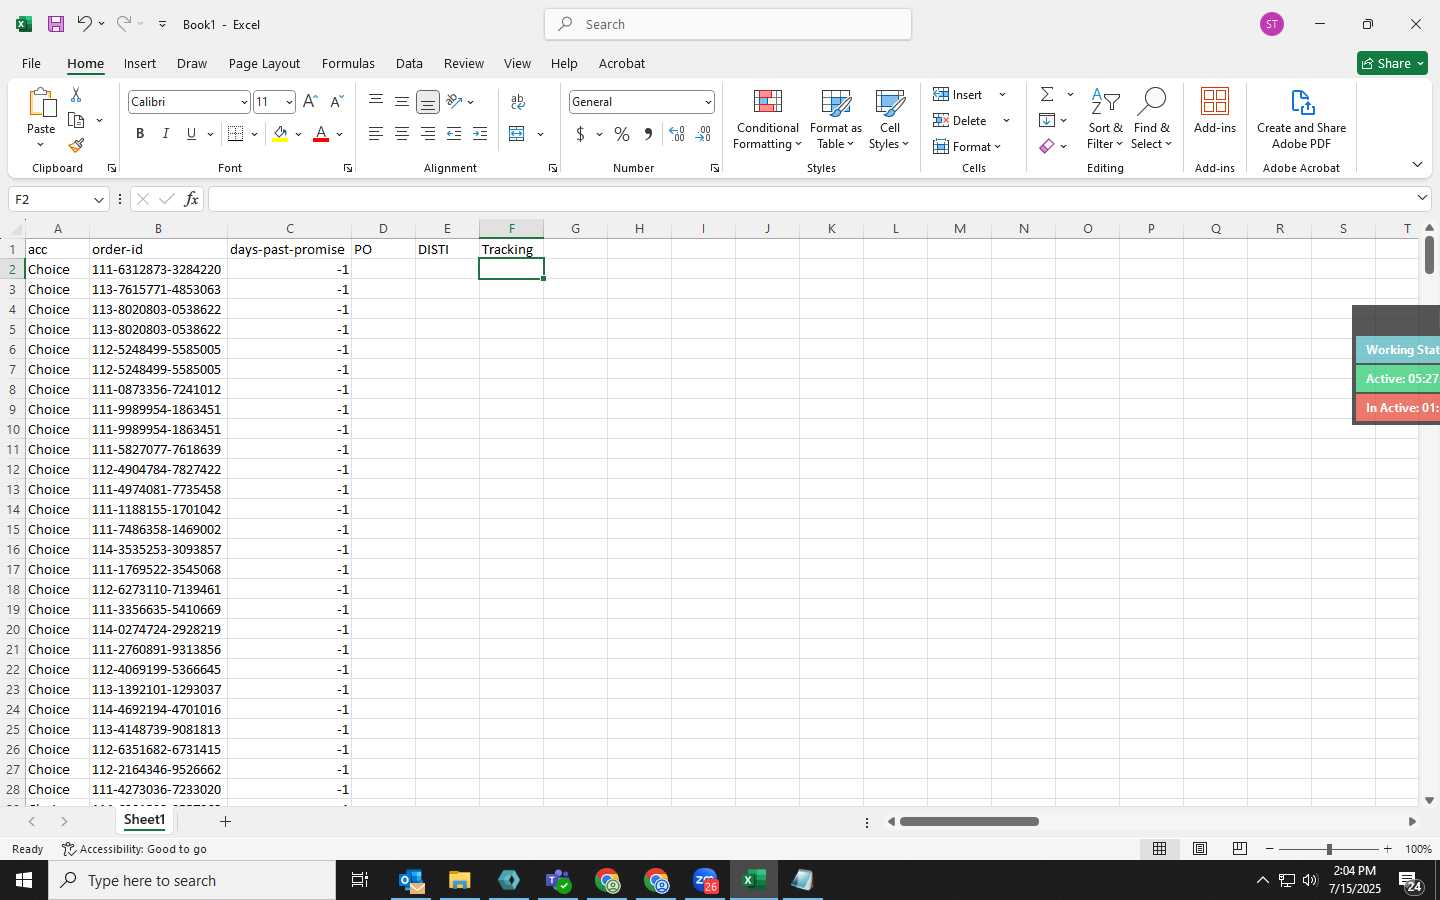Open the Font size dropdown
Viewport: 1440px width, 900px height.
pyautogui.click(x=289, y=102)
